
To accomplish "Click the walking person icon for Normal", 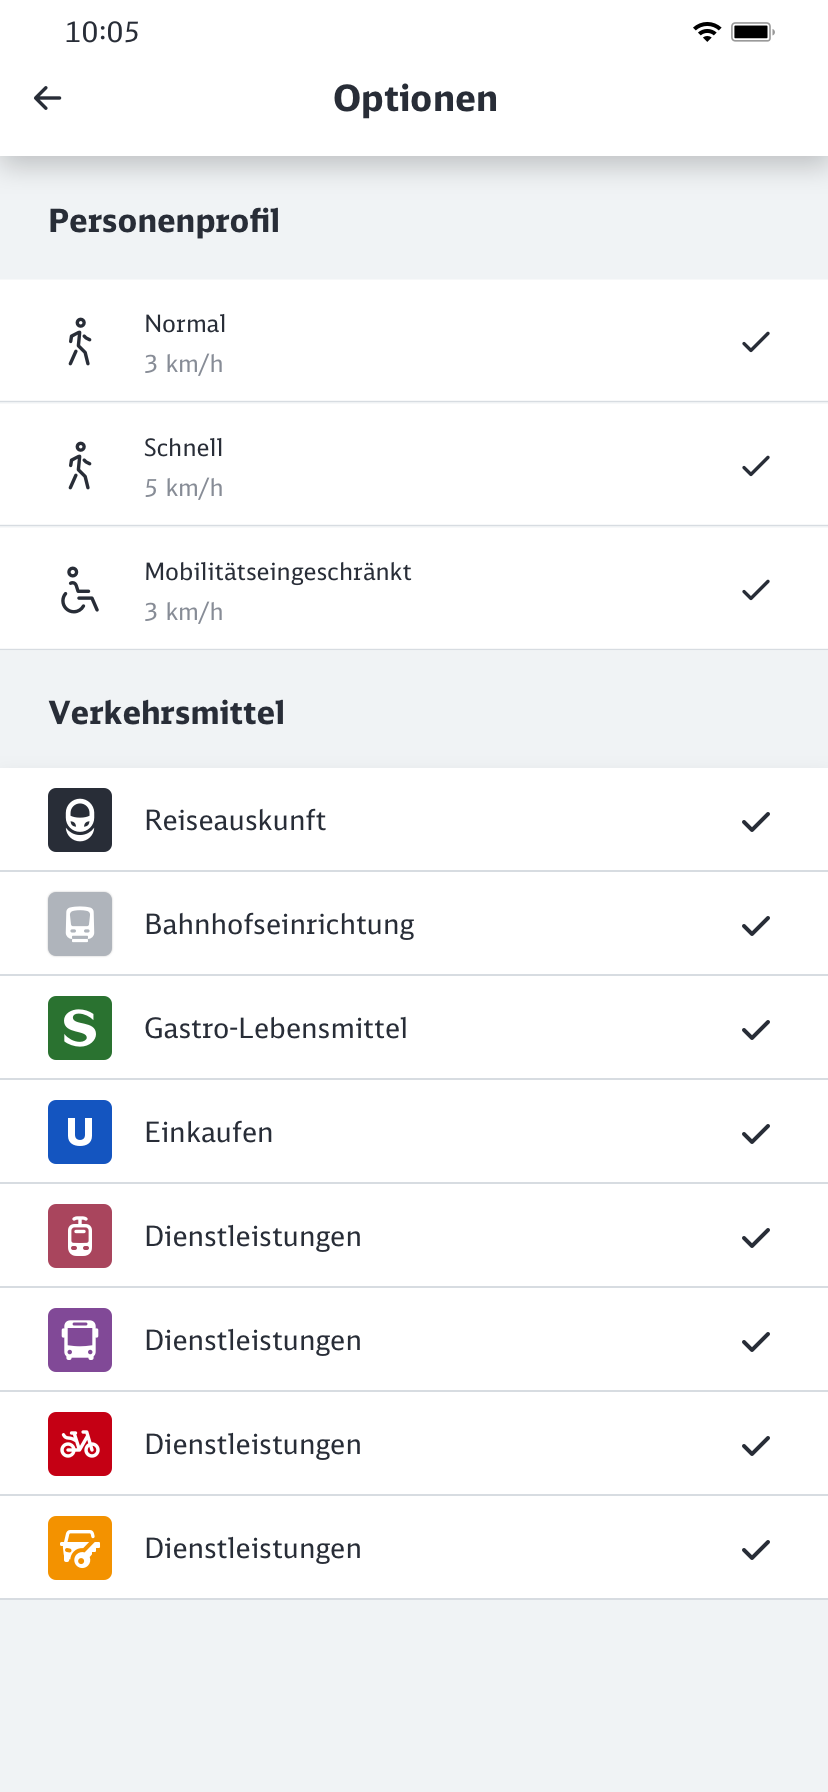I will (x=80, y=342).
